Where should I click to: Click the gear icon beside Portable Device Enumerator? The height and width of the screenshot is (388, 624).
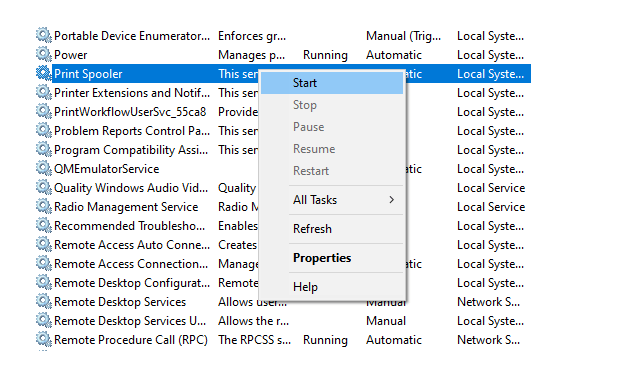pos(44,35)
